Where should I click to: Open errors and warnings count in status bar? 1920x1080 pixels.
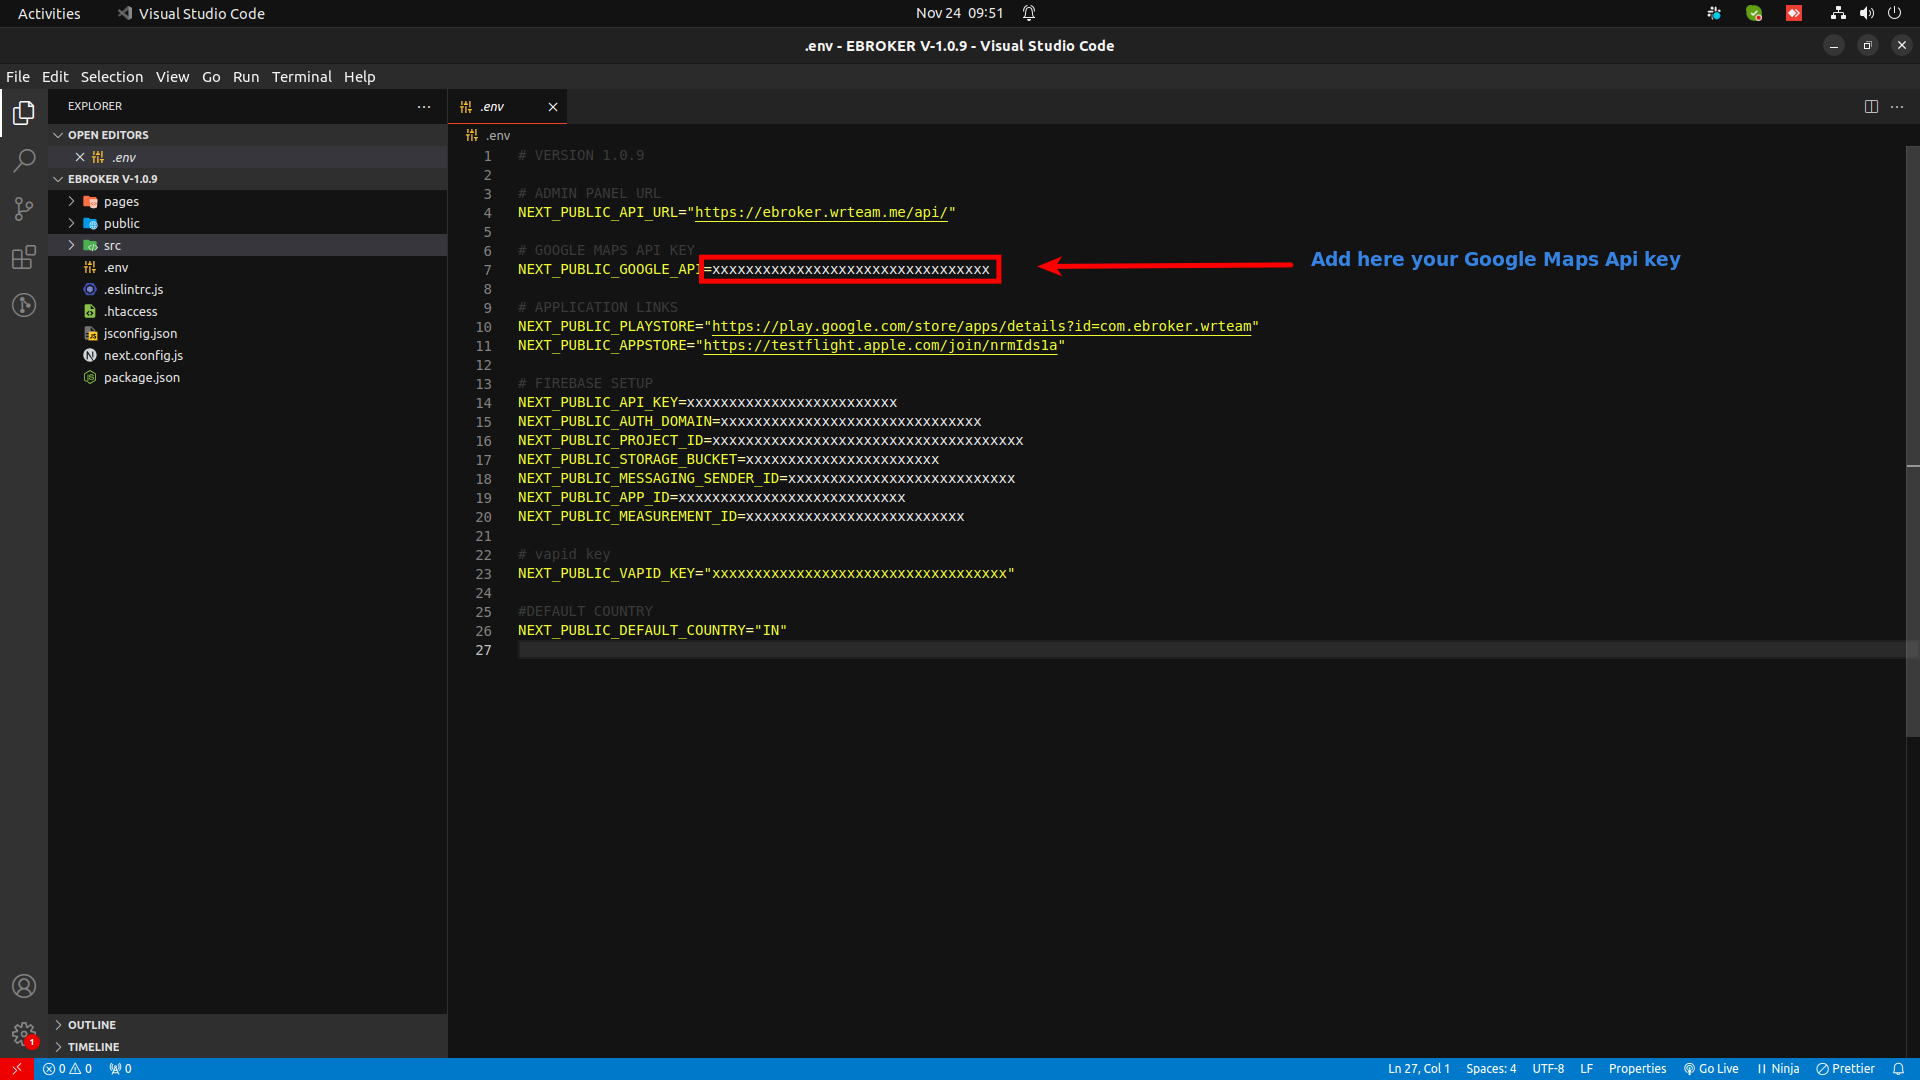[68, 1069]
